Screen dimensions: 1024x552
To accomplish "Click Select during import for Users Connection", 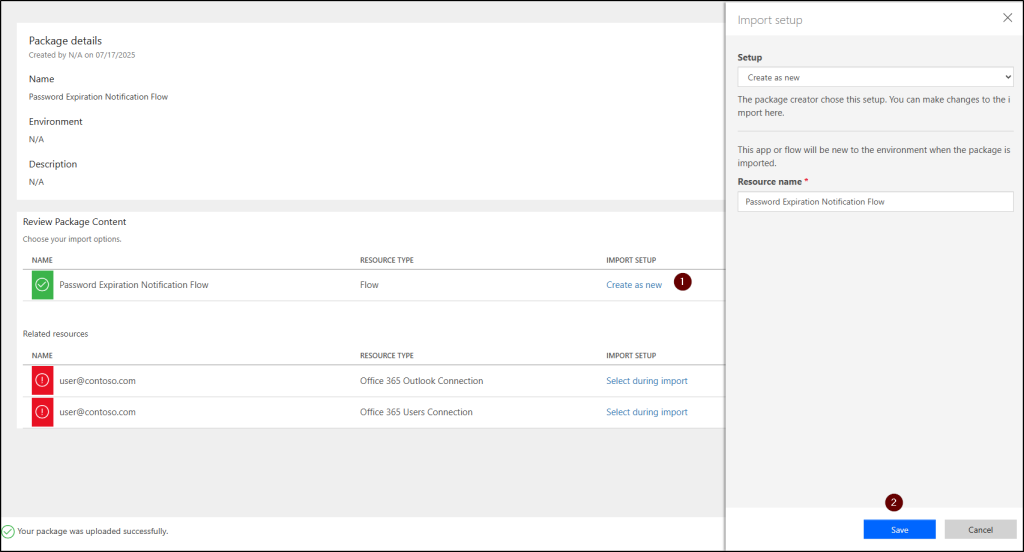I will pos(647,412).
